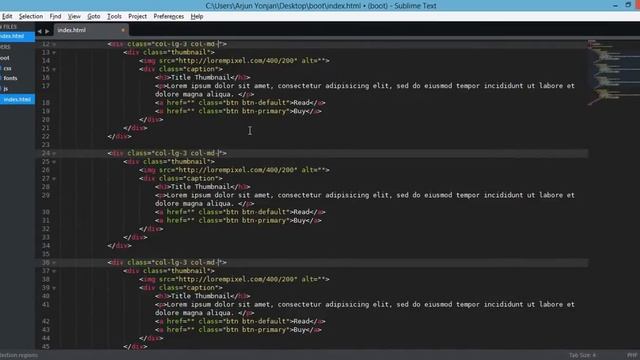The image size is (640, 360).
Task: Close the index.html tab using its dot
Action: click(123, 30)
